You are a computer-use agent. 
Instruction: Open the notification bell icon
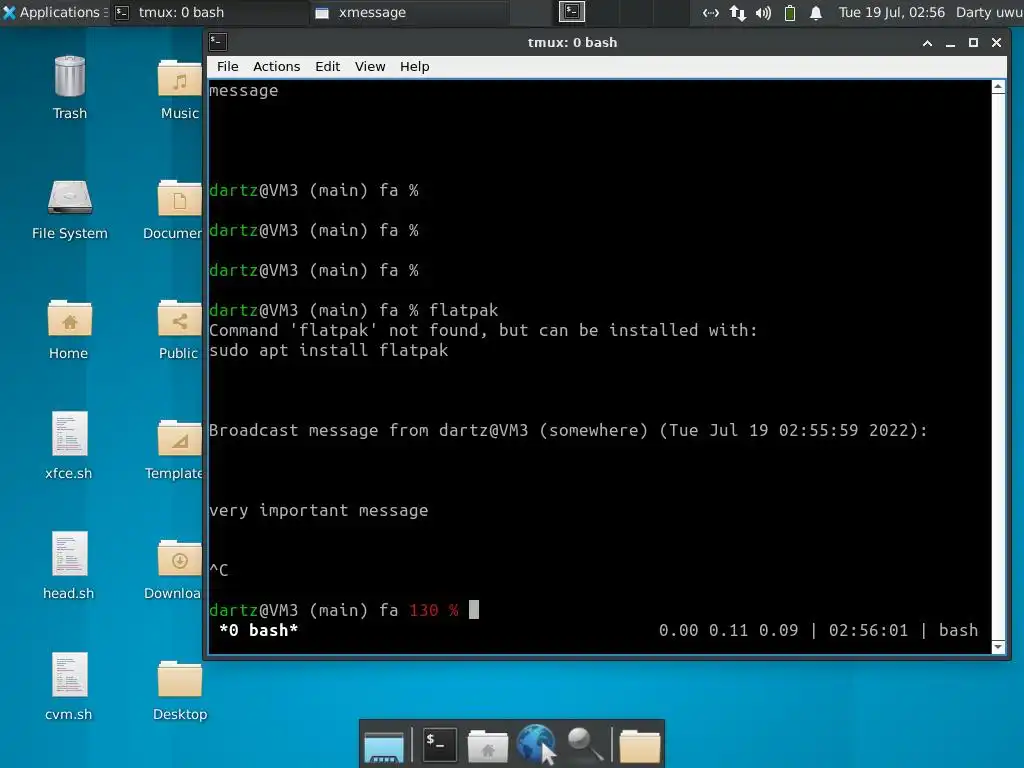816,12
